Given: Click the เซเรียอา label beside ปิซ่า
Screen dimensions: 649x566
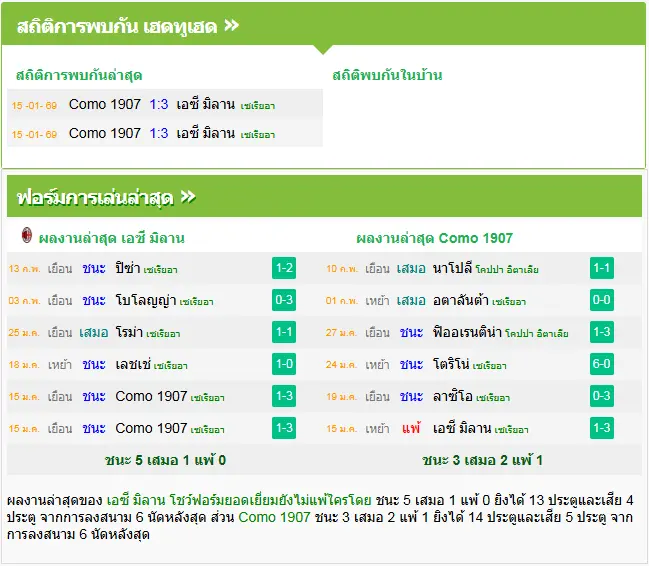Looking at the screenshot, I should 161,270.
